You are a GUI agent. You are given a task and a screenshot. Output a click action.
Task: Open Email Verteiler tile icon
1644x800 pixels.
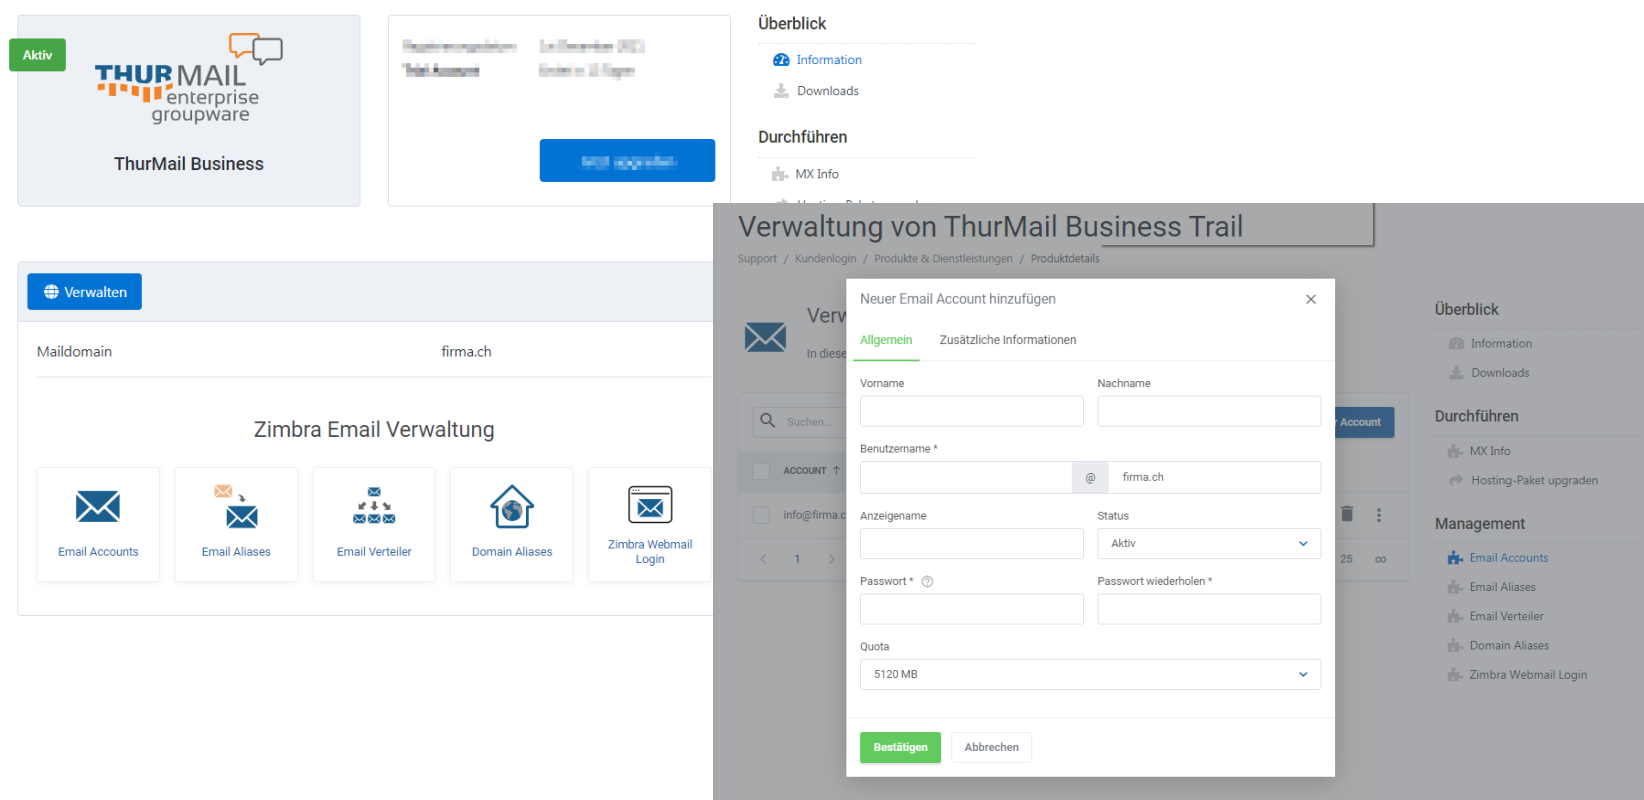[374, 506]
